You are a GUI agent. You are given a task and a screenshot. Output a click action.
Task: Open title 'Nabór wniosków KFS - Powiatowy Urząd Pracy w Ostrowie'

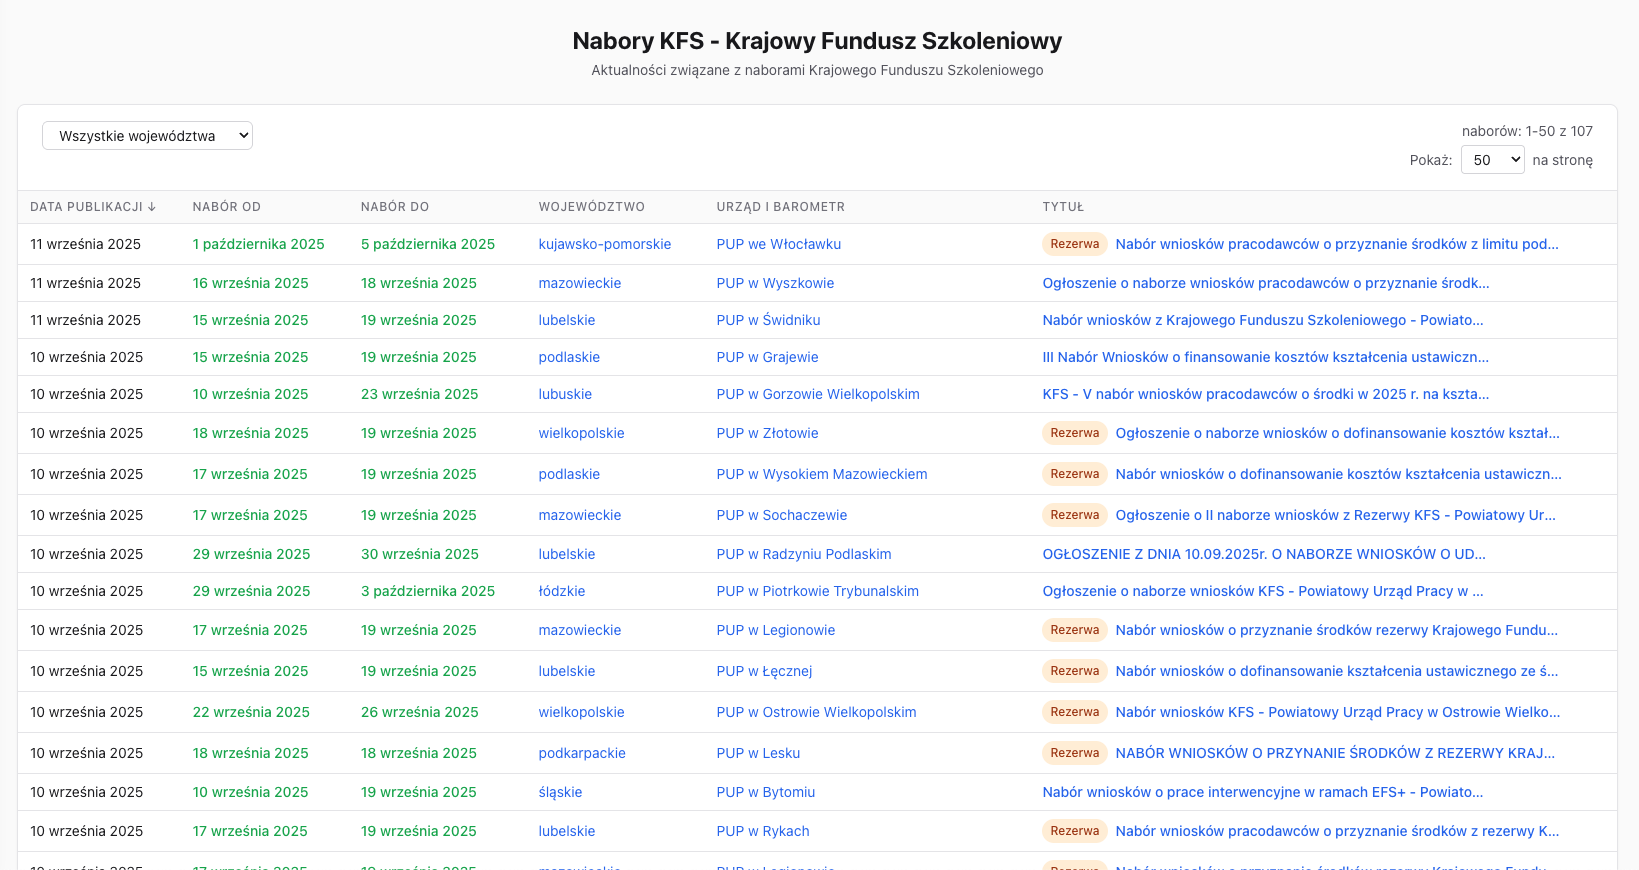pos(1338,712)
